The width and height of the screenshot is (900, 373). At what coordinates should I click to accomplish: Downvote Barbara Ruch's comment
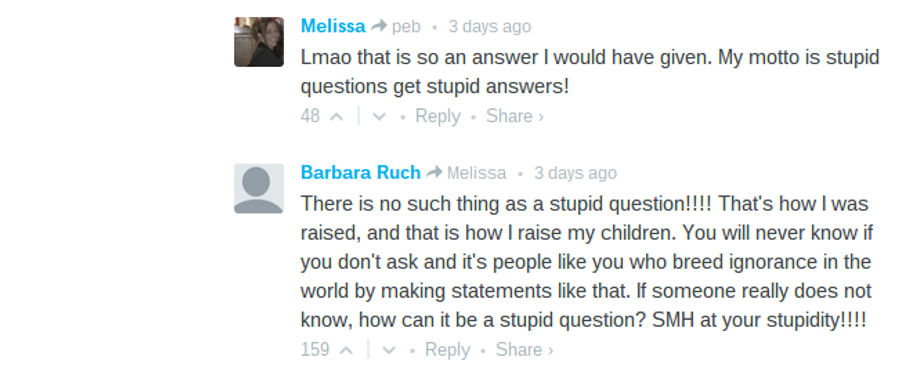[389, 351]
